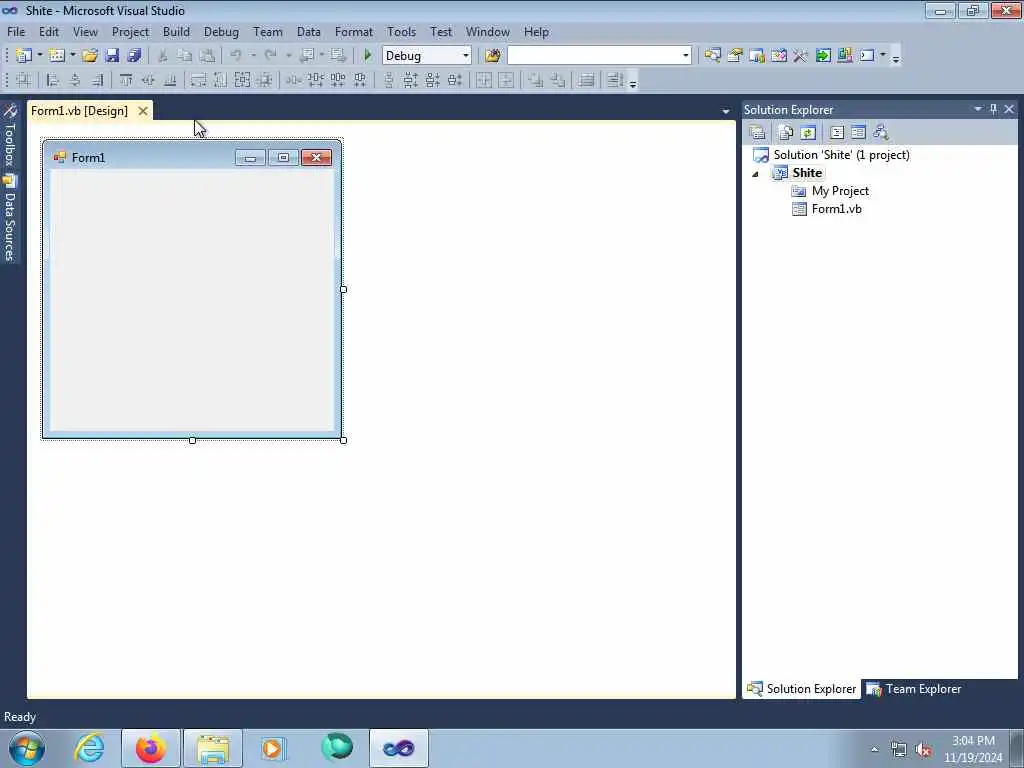Click the New Project toolbar icon
The width and height of the screenshot is (1024, 768).
24,56
